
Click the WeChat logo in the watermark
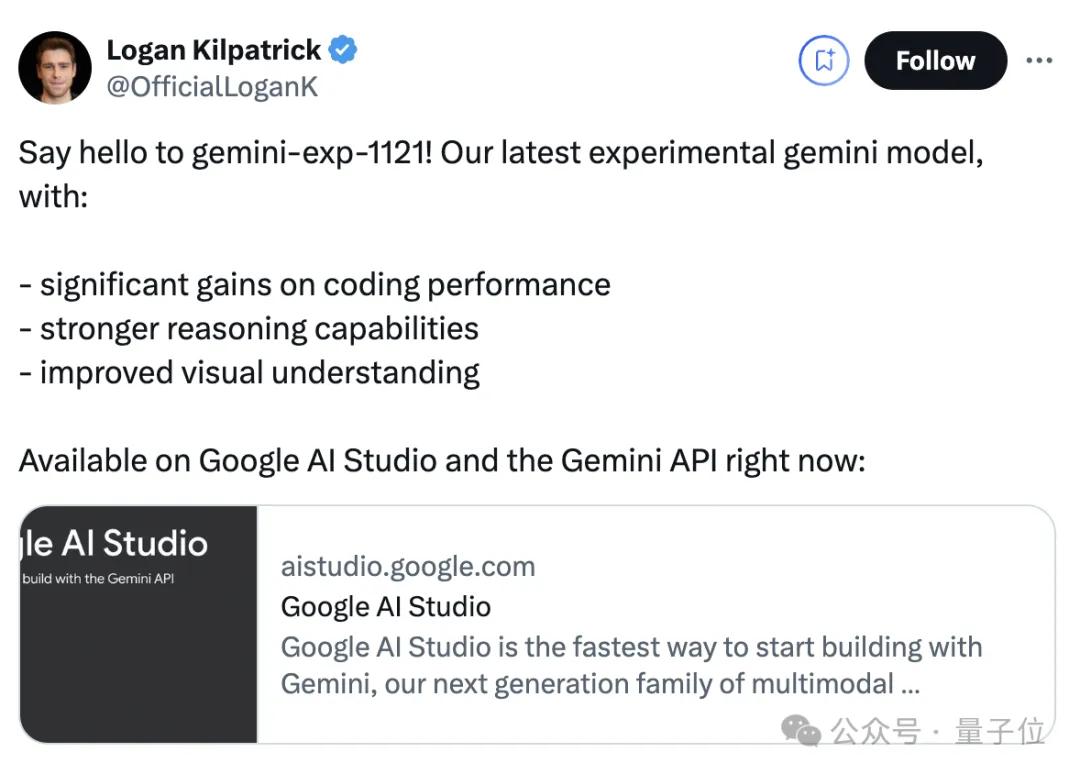[x=801, y=730]
